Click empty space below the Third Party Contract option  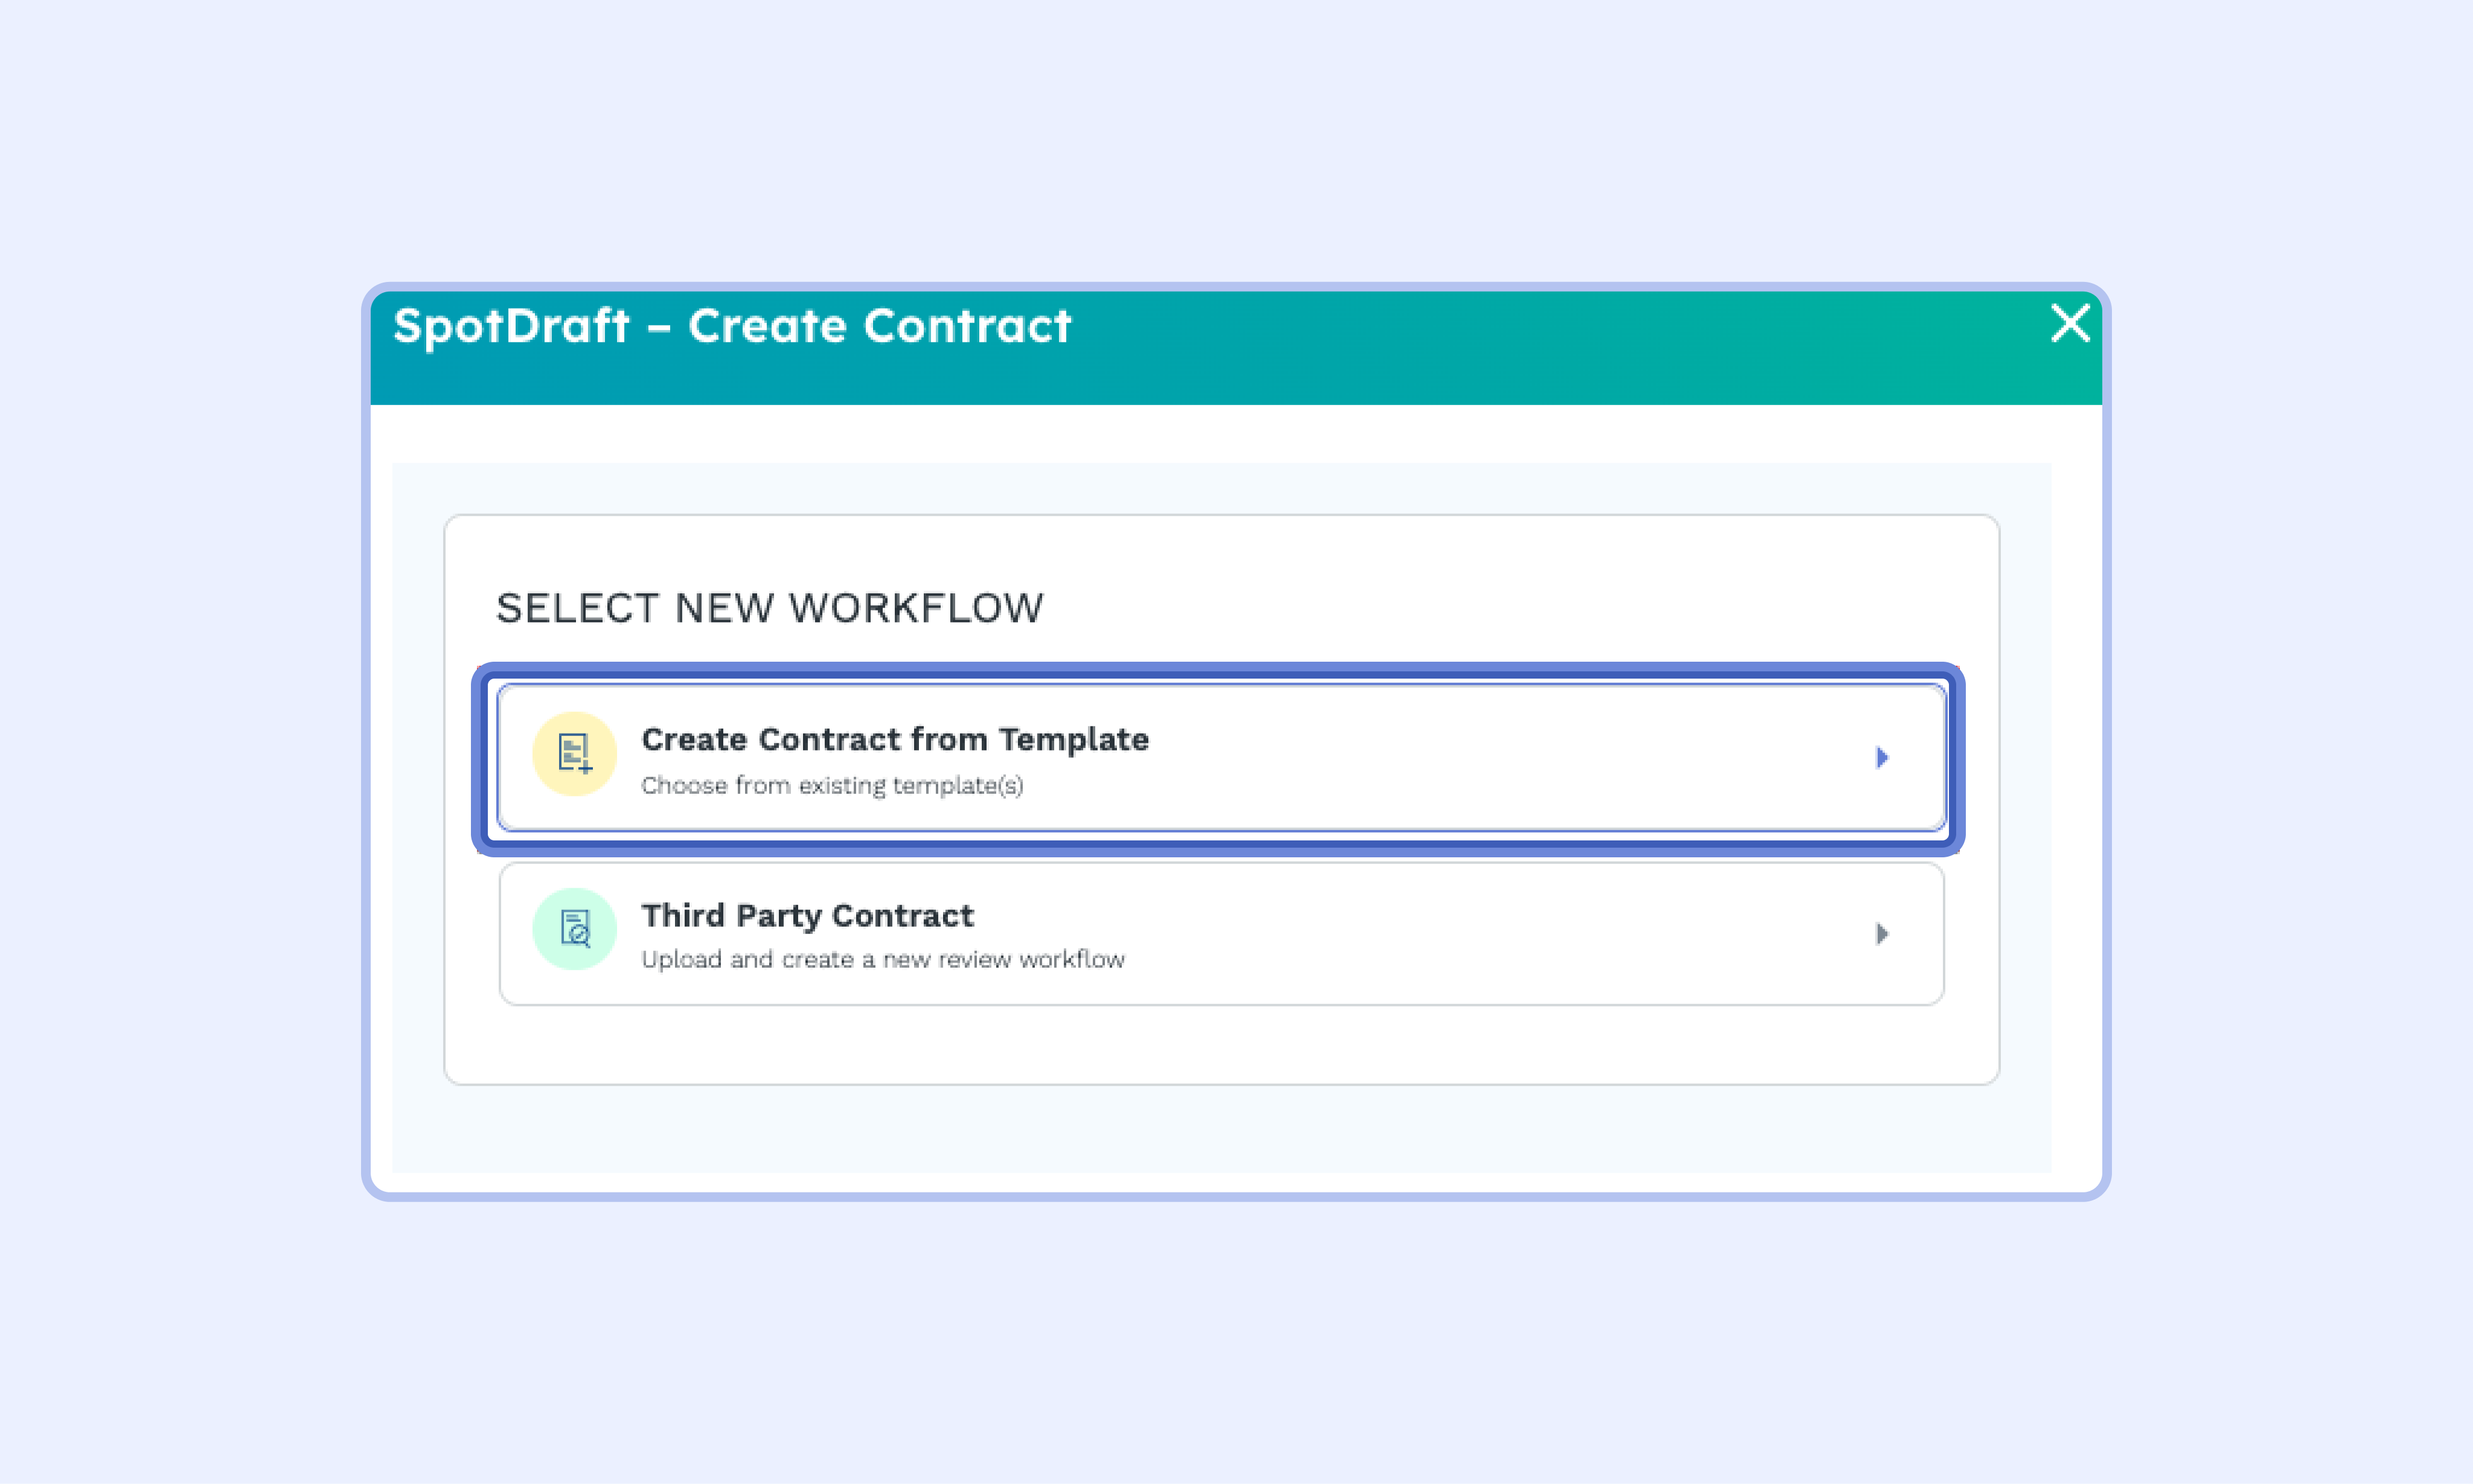tap(1220, 1045)
